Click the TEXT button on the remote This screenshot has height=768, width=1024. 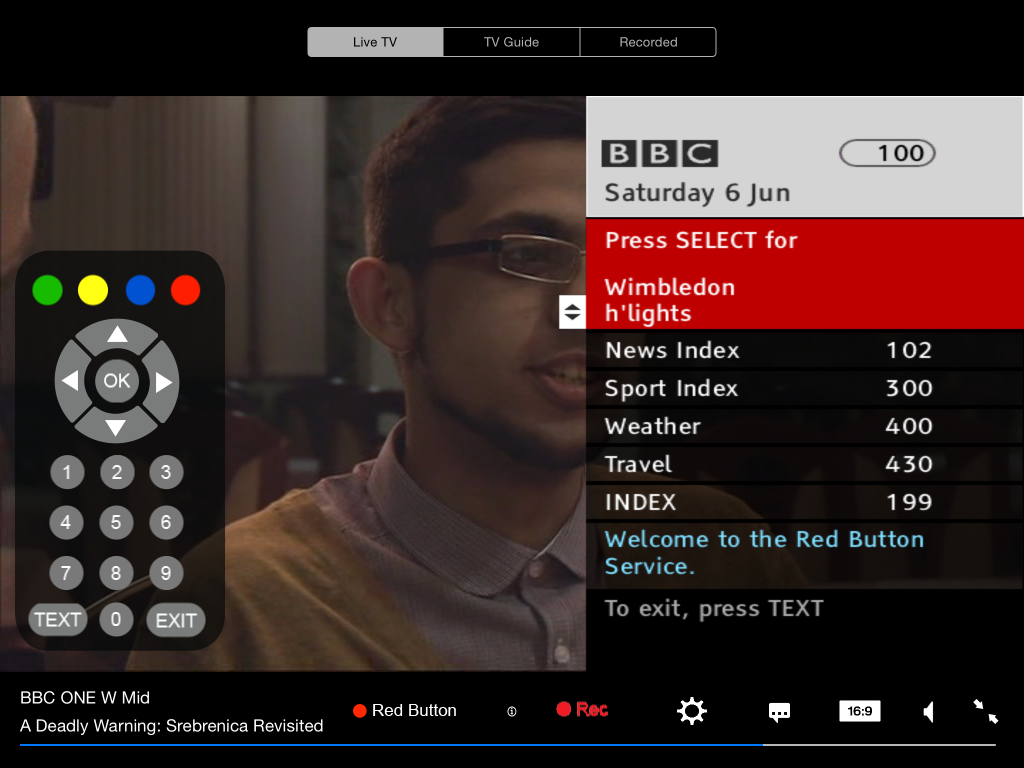pos(57,619)
